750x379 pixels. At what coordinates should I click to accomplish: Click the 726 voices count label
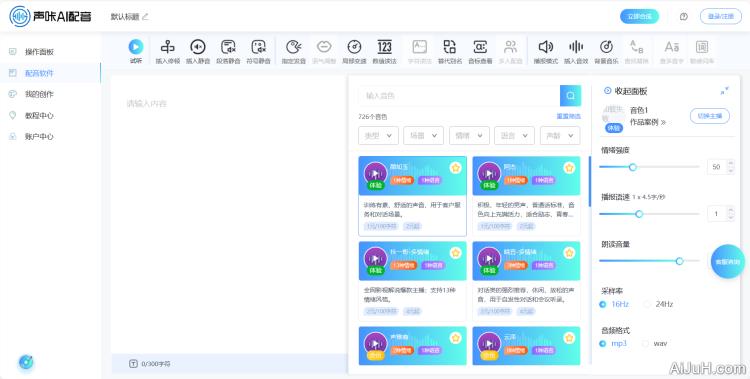pyautogui.click(x=373, y=116)
